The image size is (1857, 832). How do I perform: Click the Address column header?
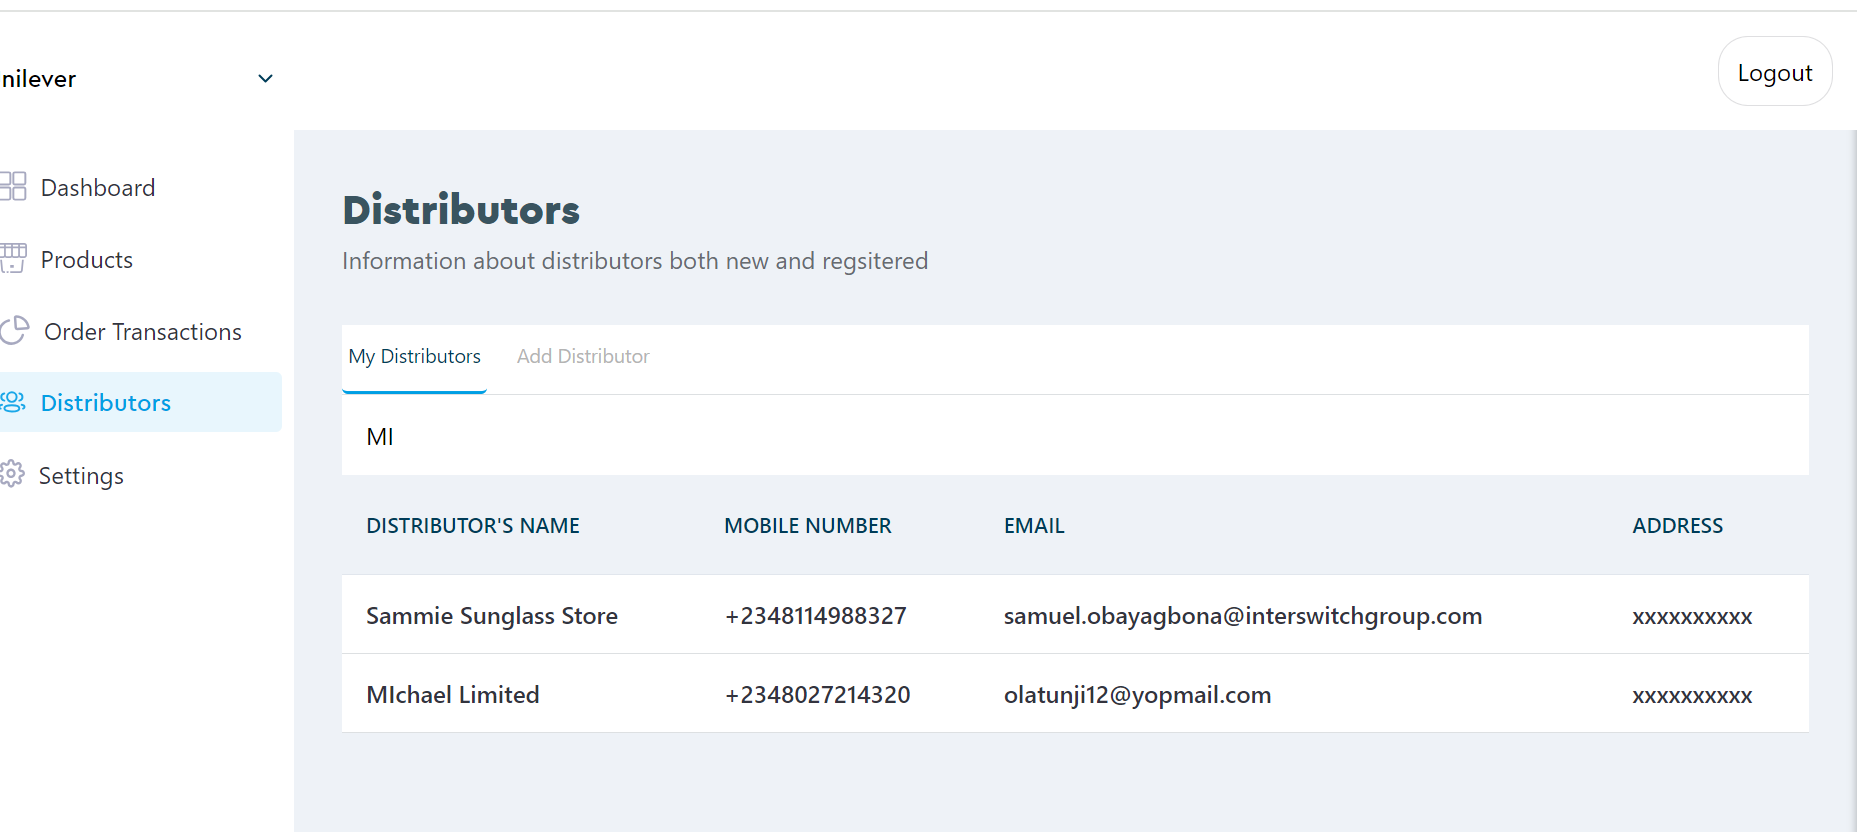(x=1677, y=526)
